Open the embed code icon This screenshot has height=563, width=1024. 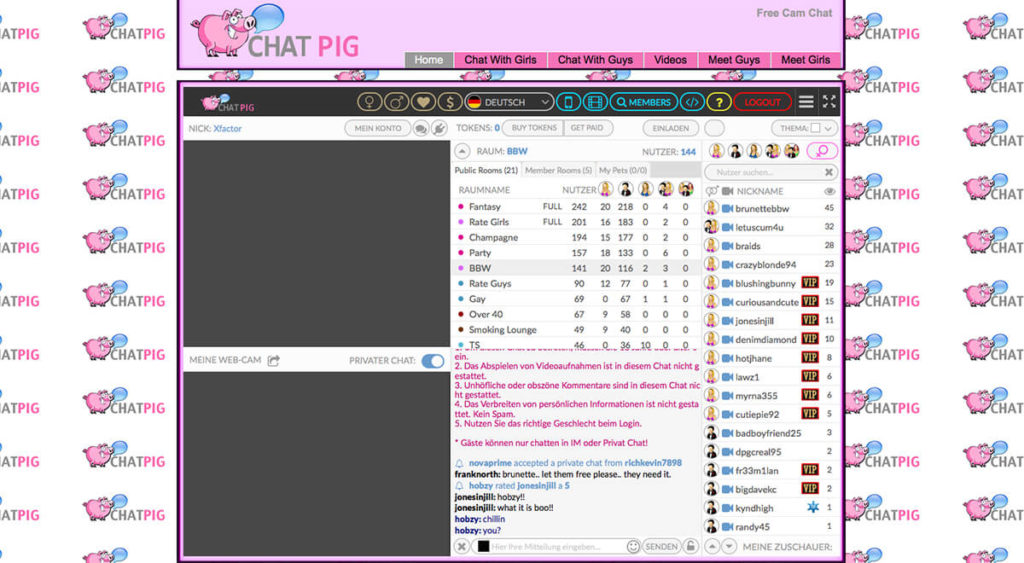[692, 102]
